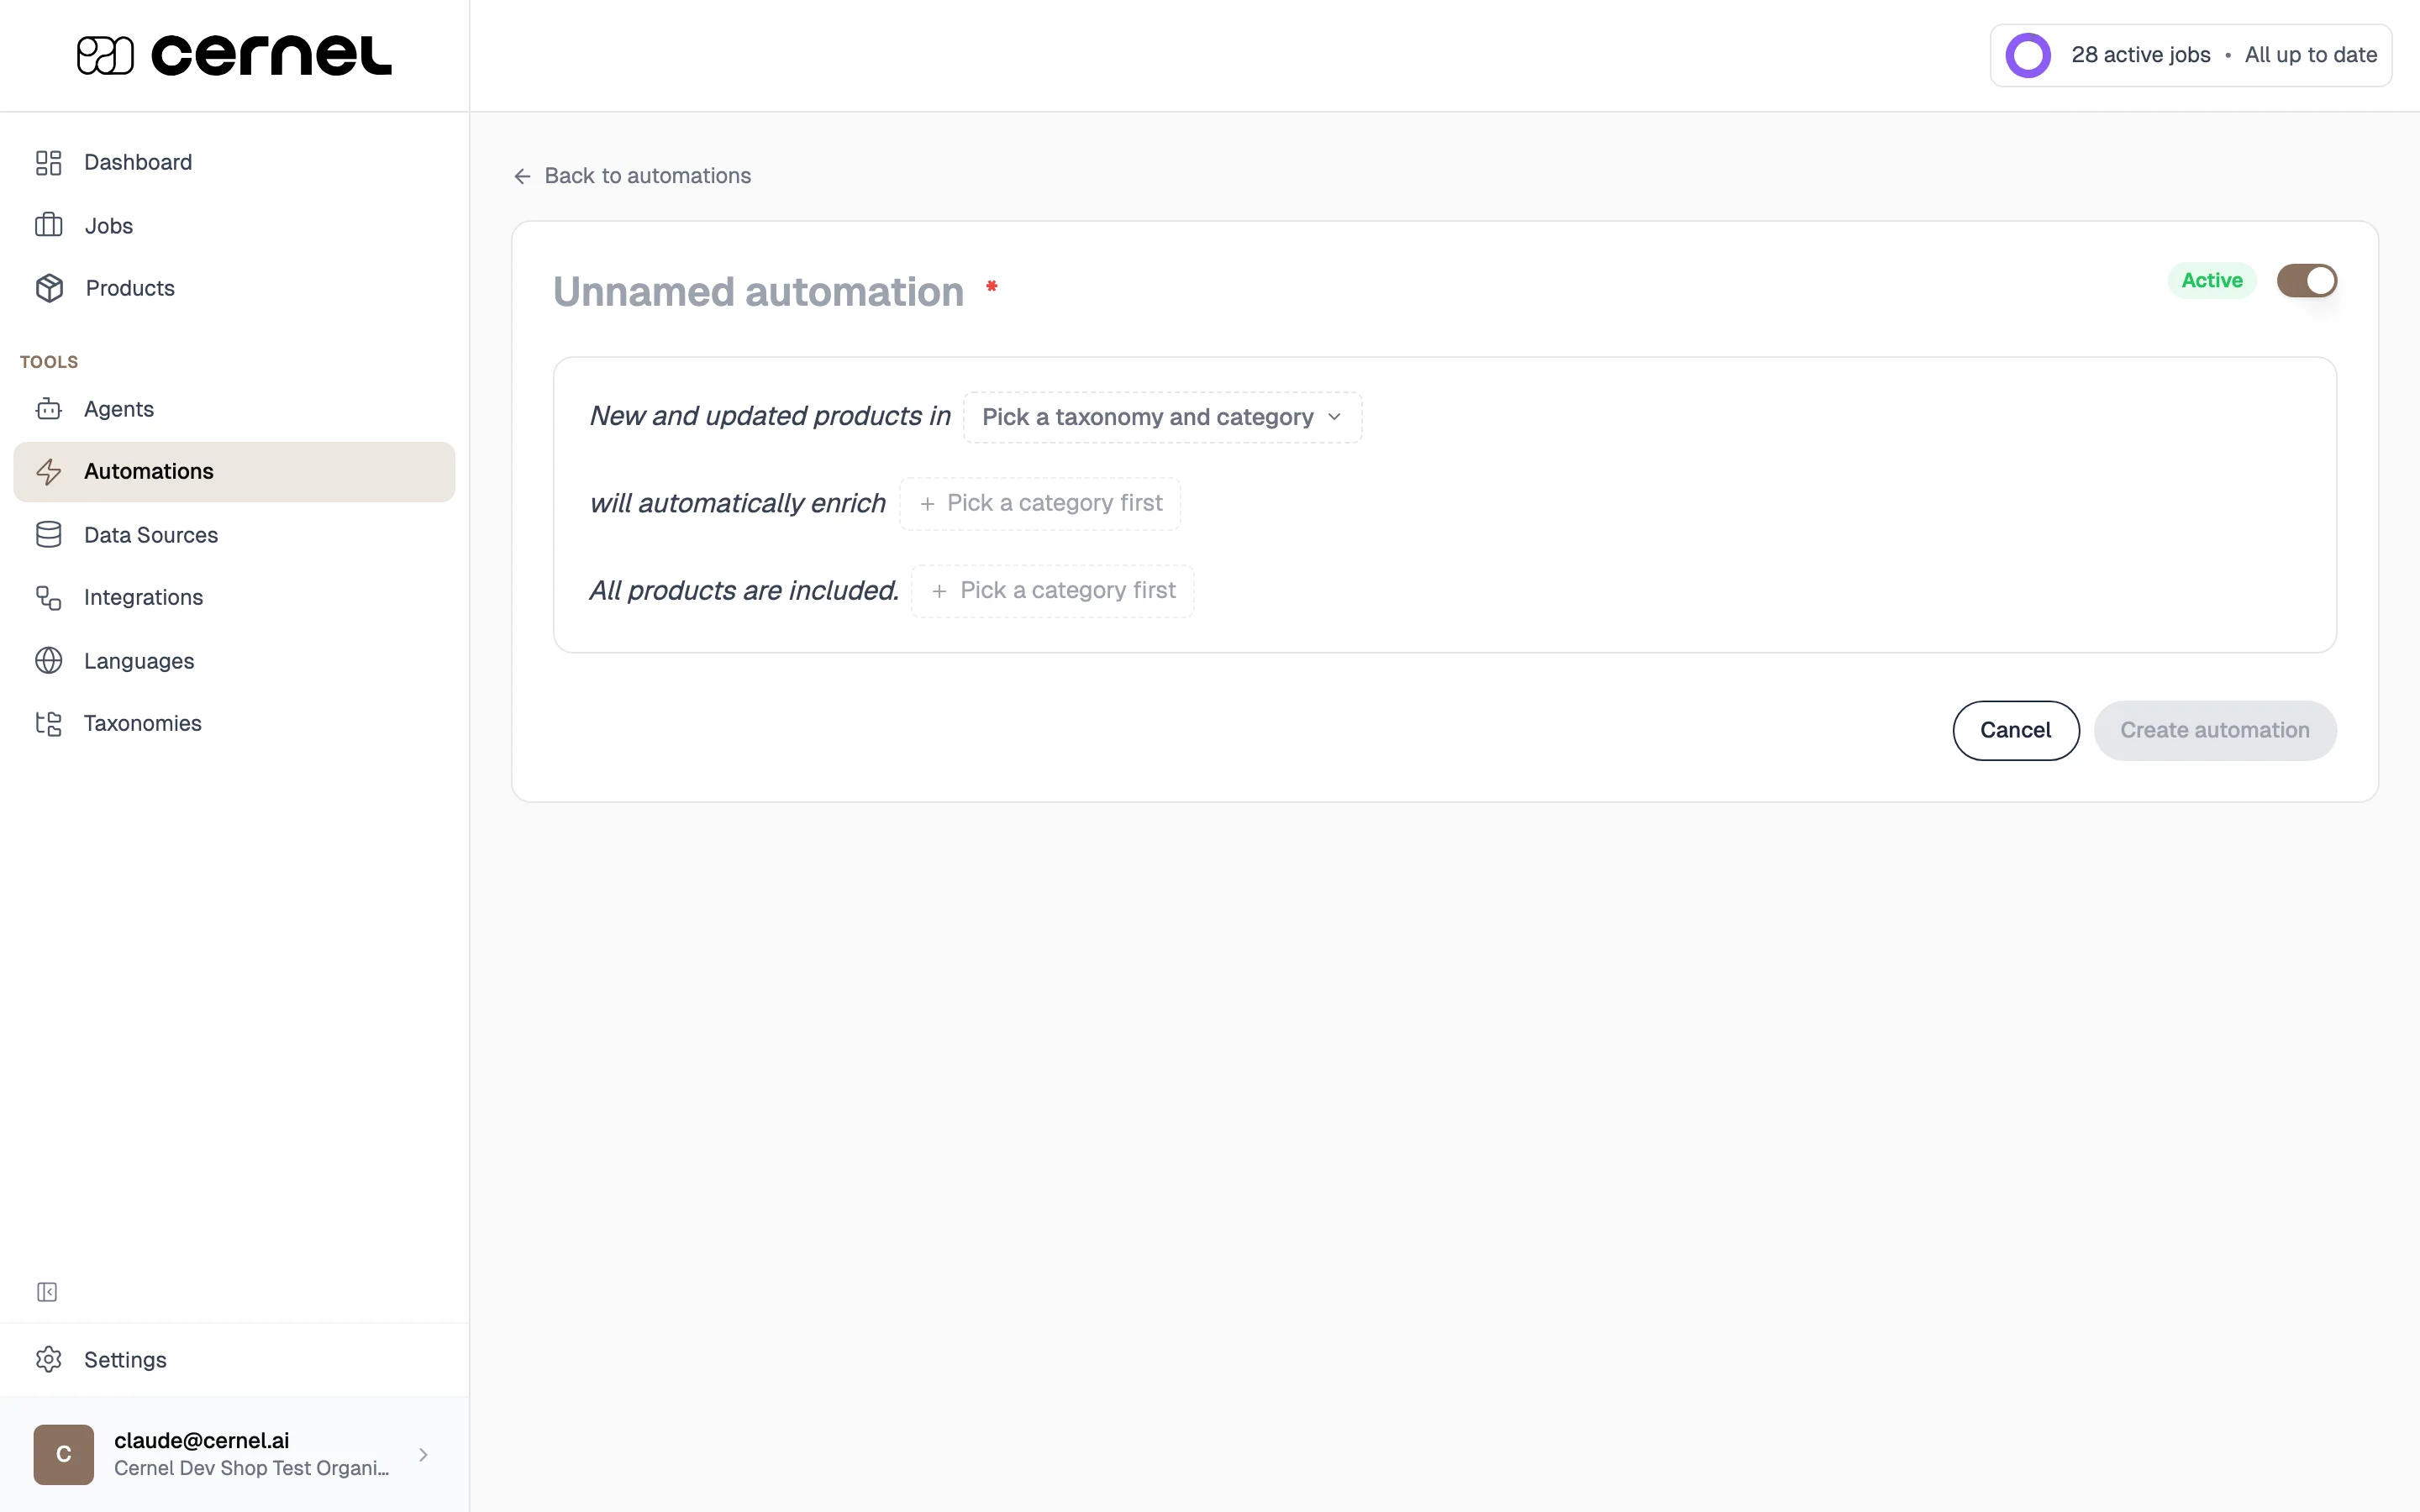Click the back arrow icon
Image resolution: width=2420 pixels, height=1512 pixels.
click(522, 176)
